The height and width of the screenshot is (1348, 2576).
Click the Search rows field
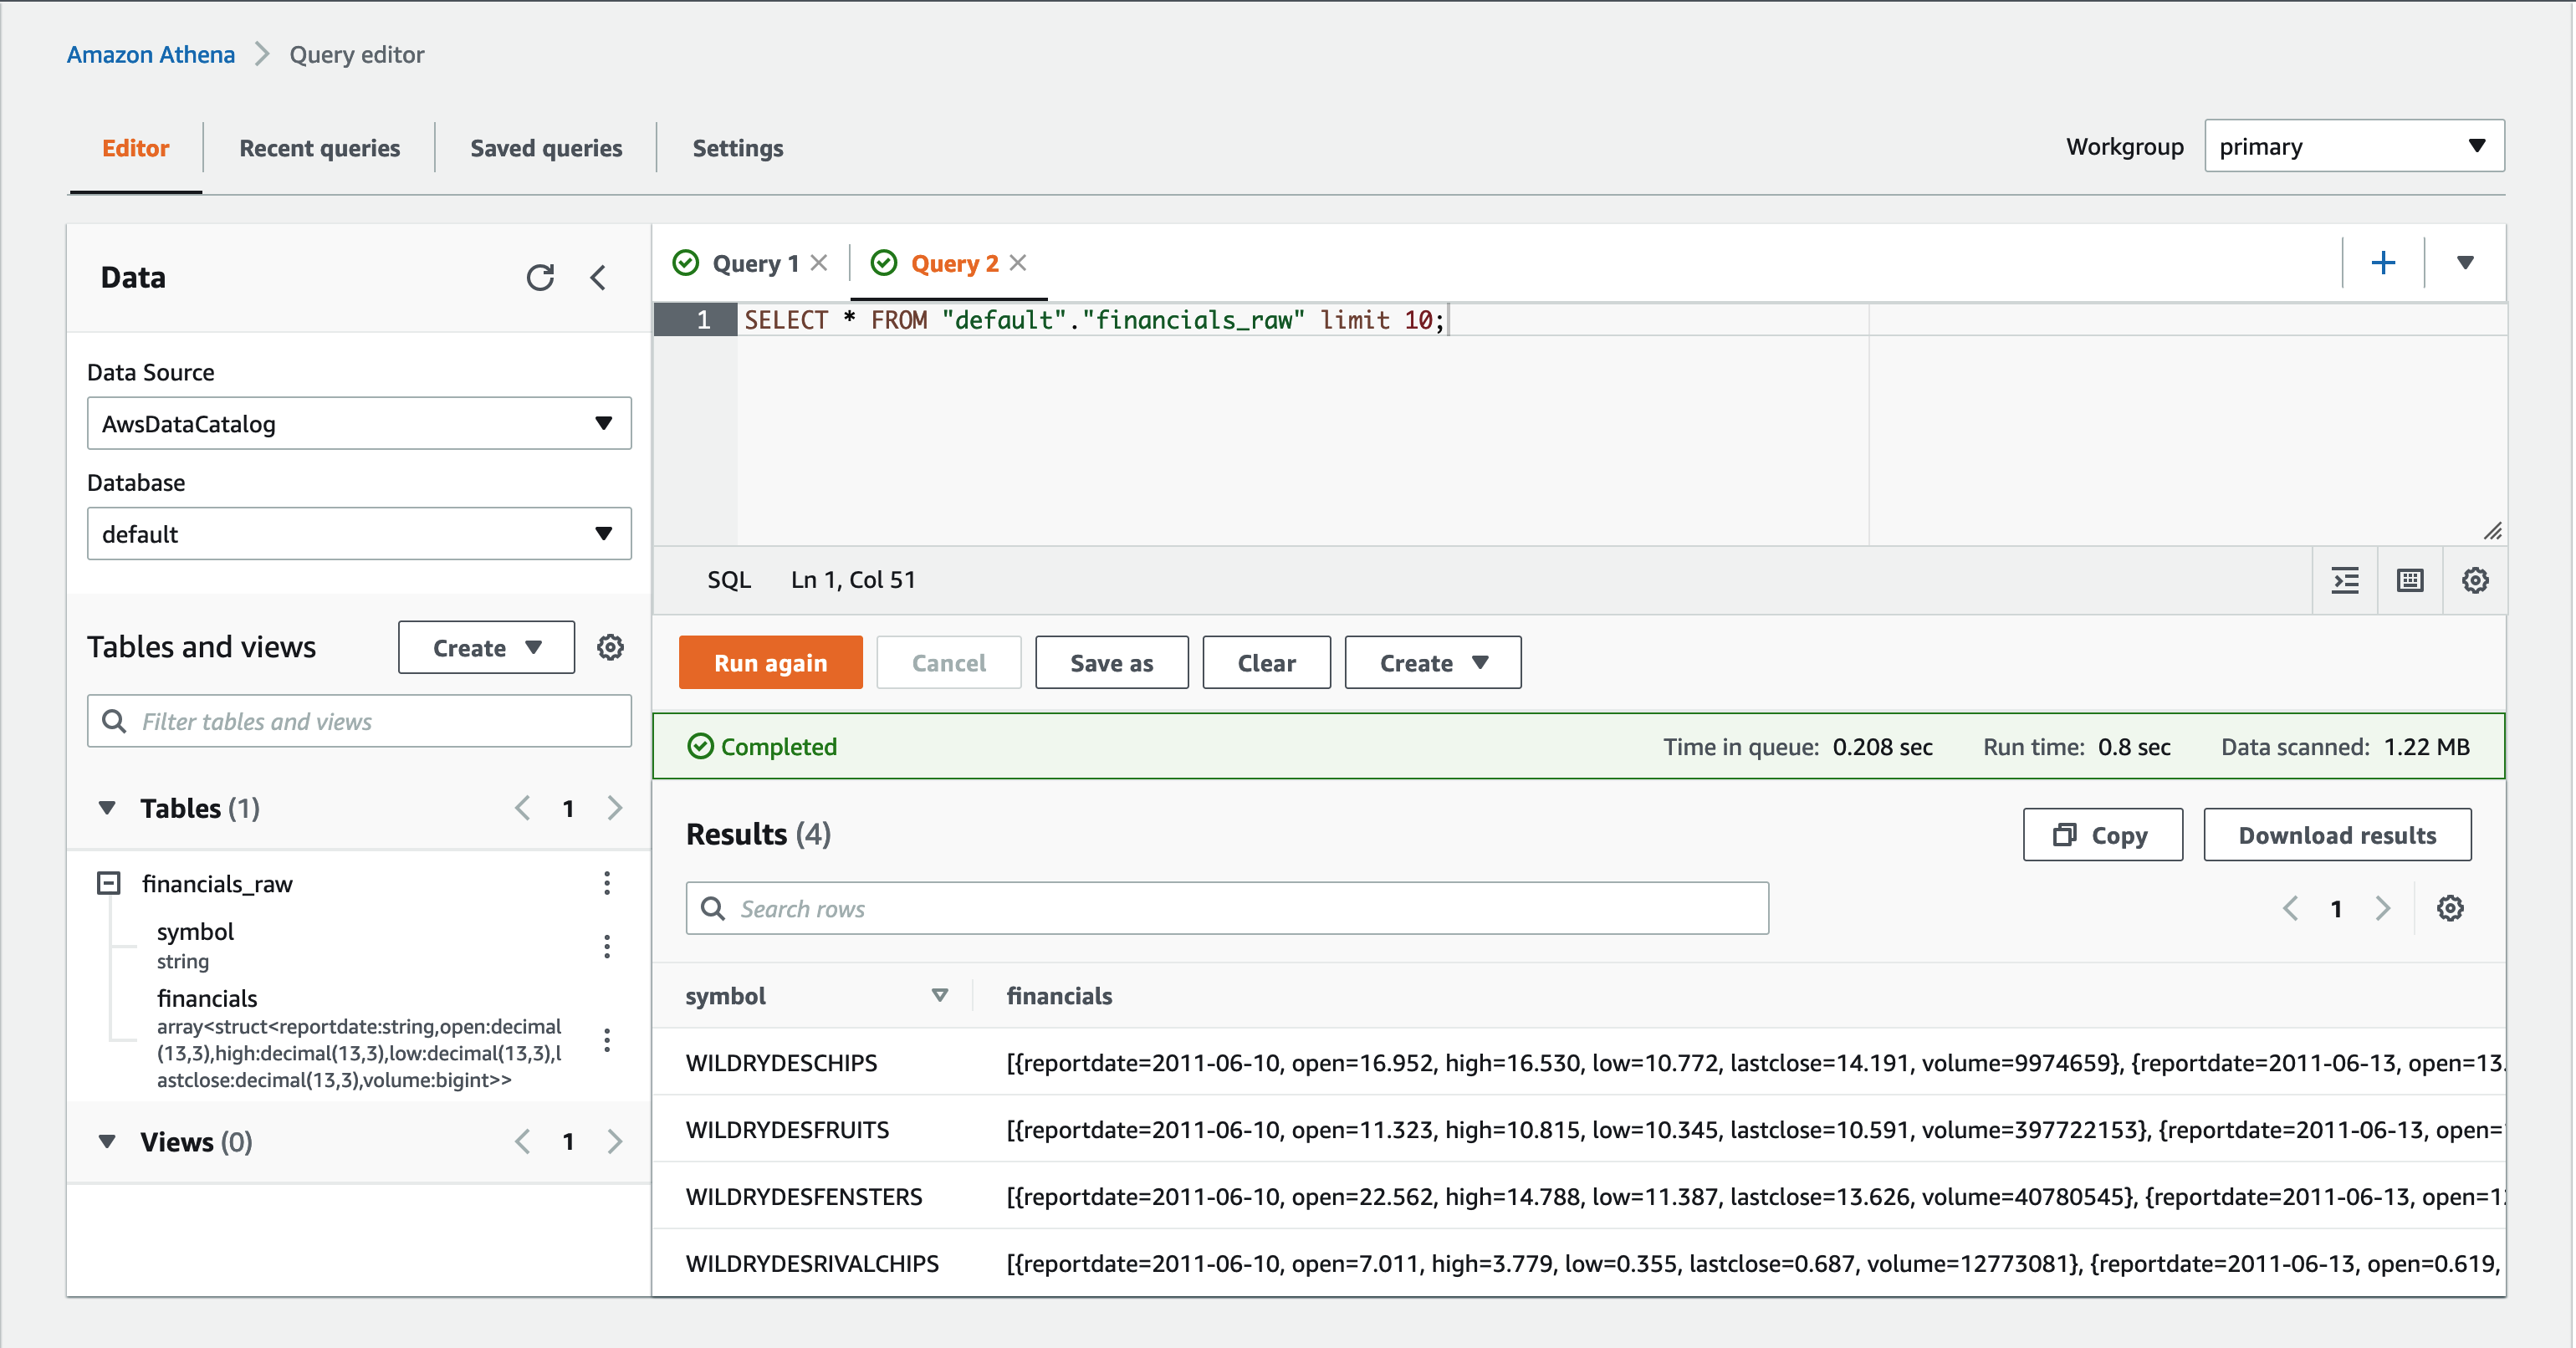[x=1227, y=908]
